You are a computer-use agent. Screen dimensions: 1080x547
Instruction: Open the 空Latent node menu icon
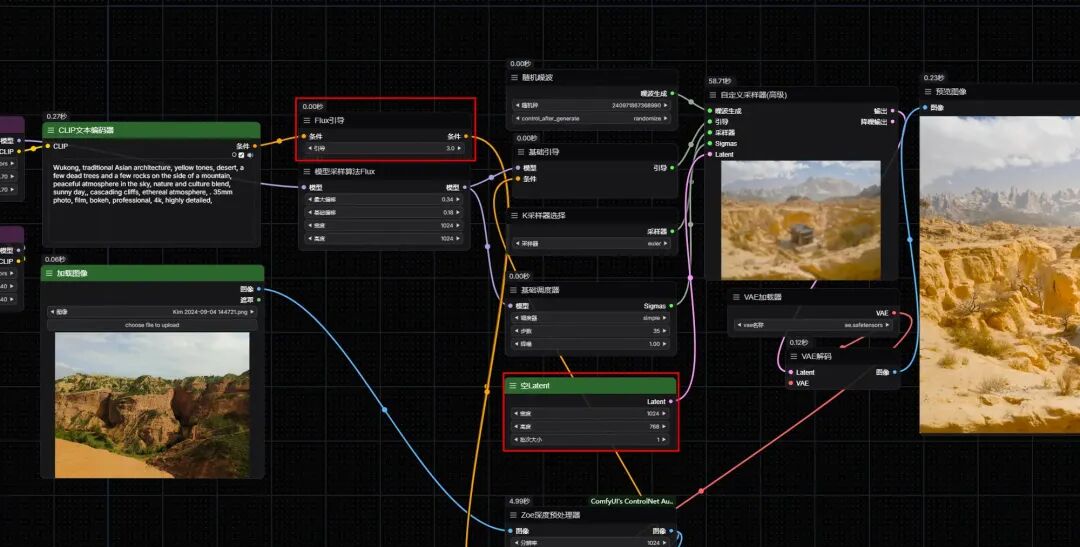pos(512,386)
